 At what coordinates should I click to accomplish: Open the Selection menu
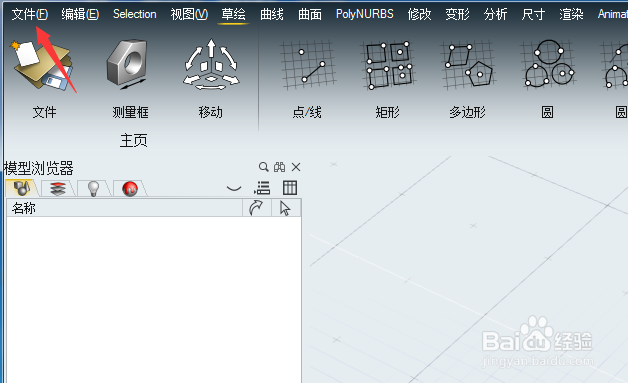(x=135, y=14)
